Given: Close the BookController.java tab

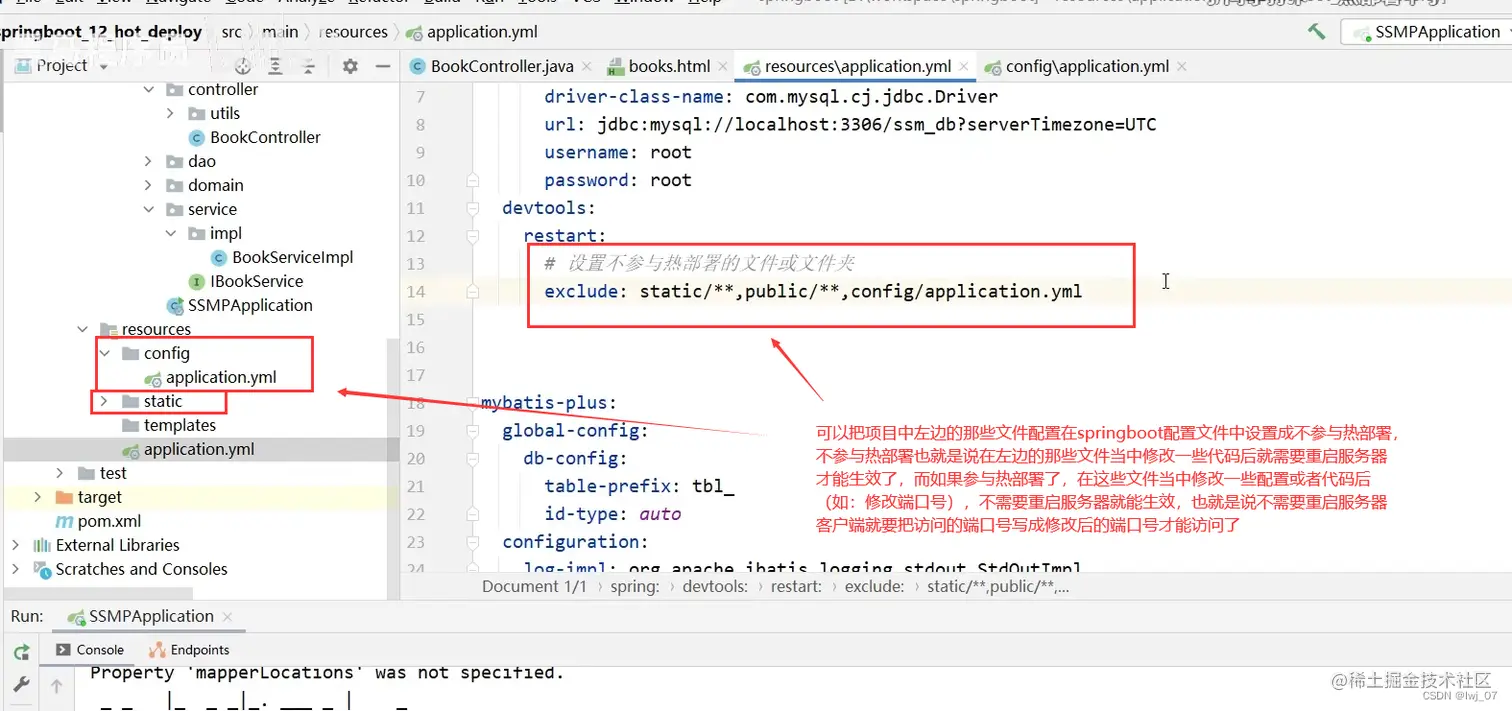Looking at the screenshot, I should [x=588, y=67].
